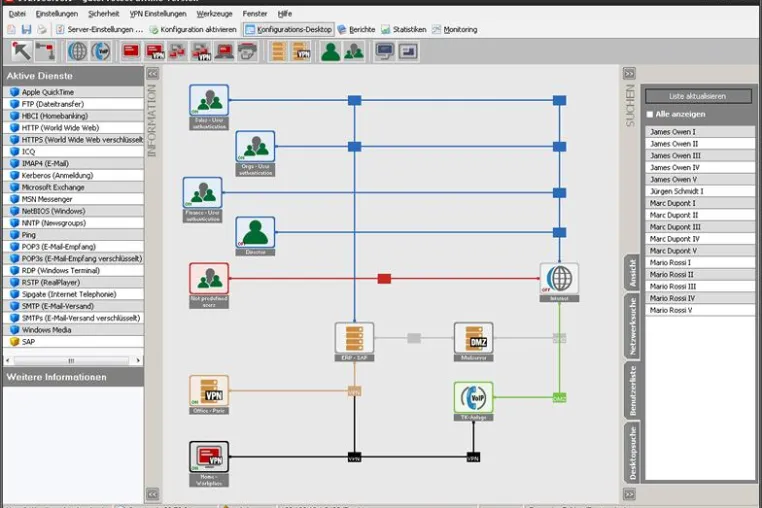762x508 pixels.
Task: Add a computer group object from toolbar
Action: [177, 51]
